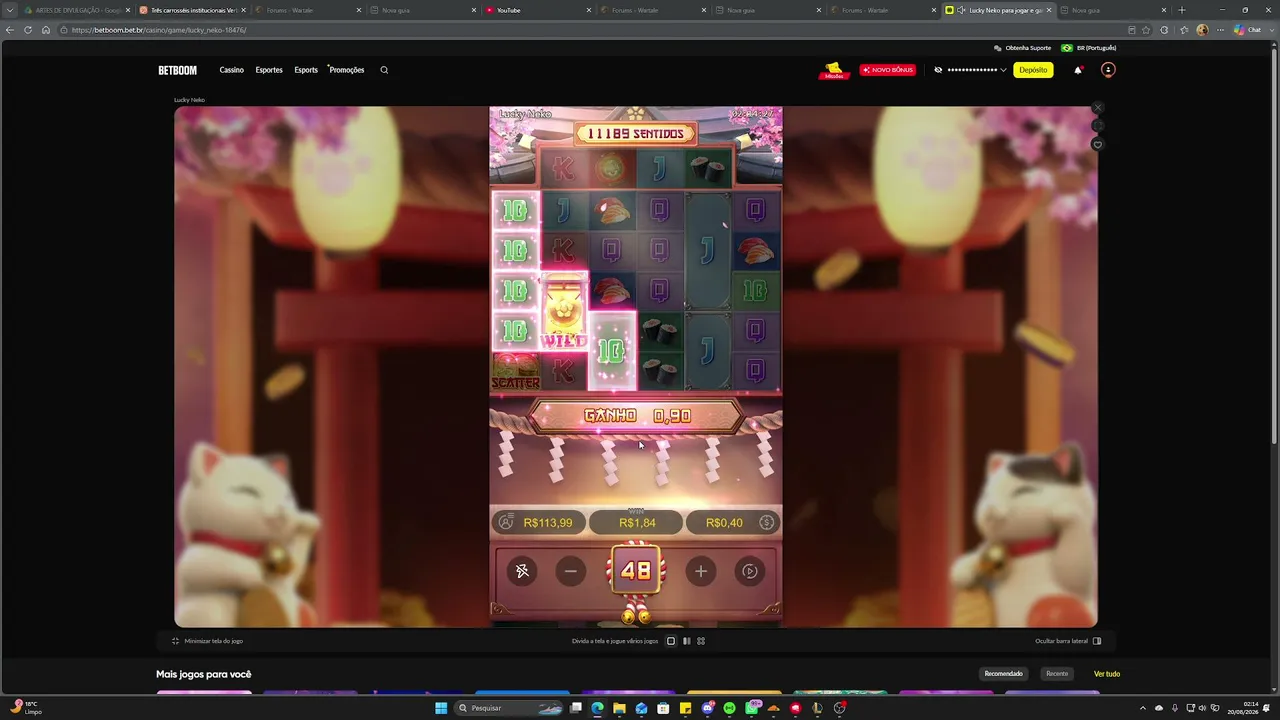1280x720 pixels.
Task: Go to the browser home page
Action: (46, 30)
